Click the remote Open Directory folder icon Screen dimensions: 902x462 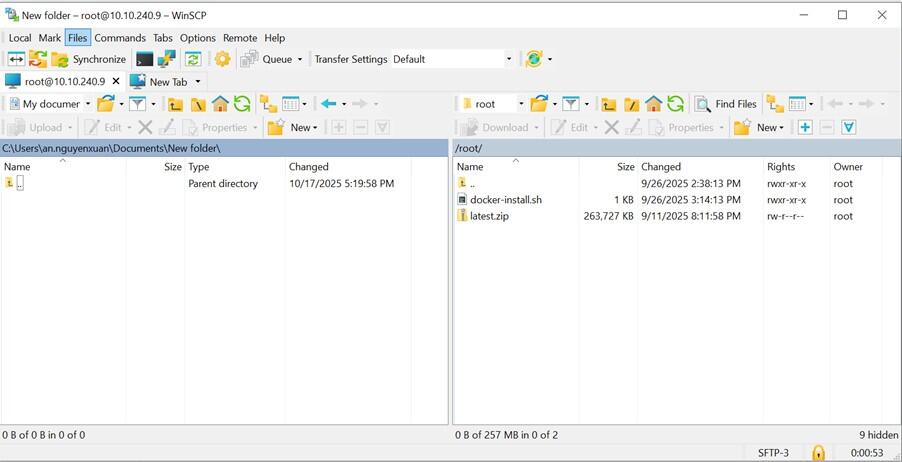coord(539,104)
